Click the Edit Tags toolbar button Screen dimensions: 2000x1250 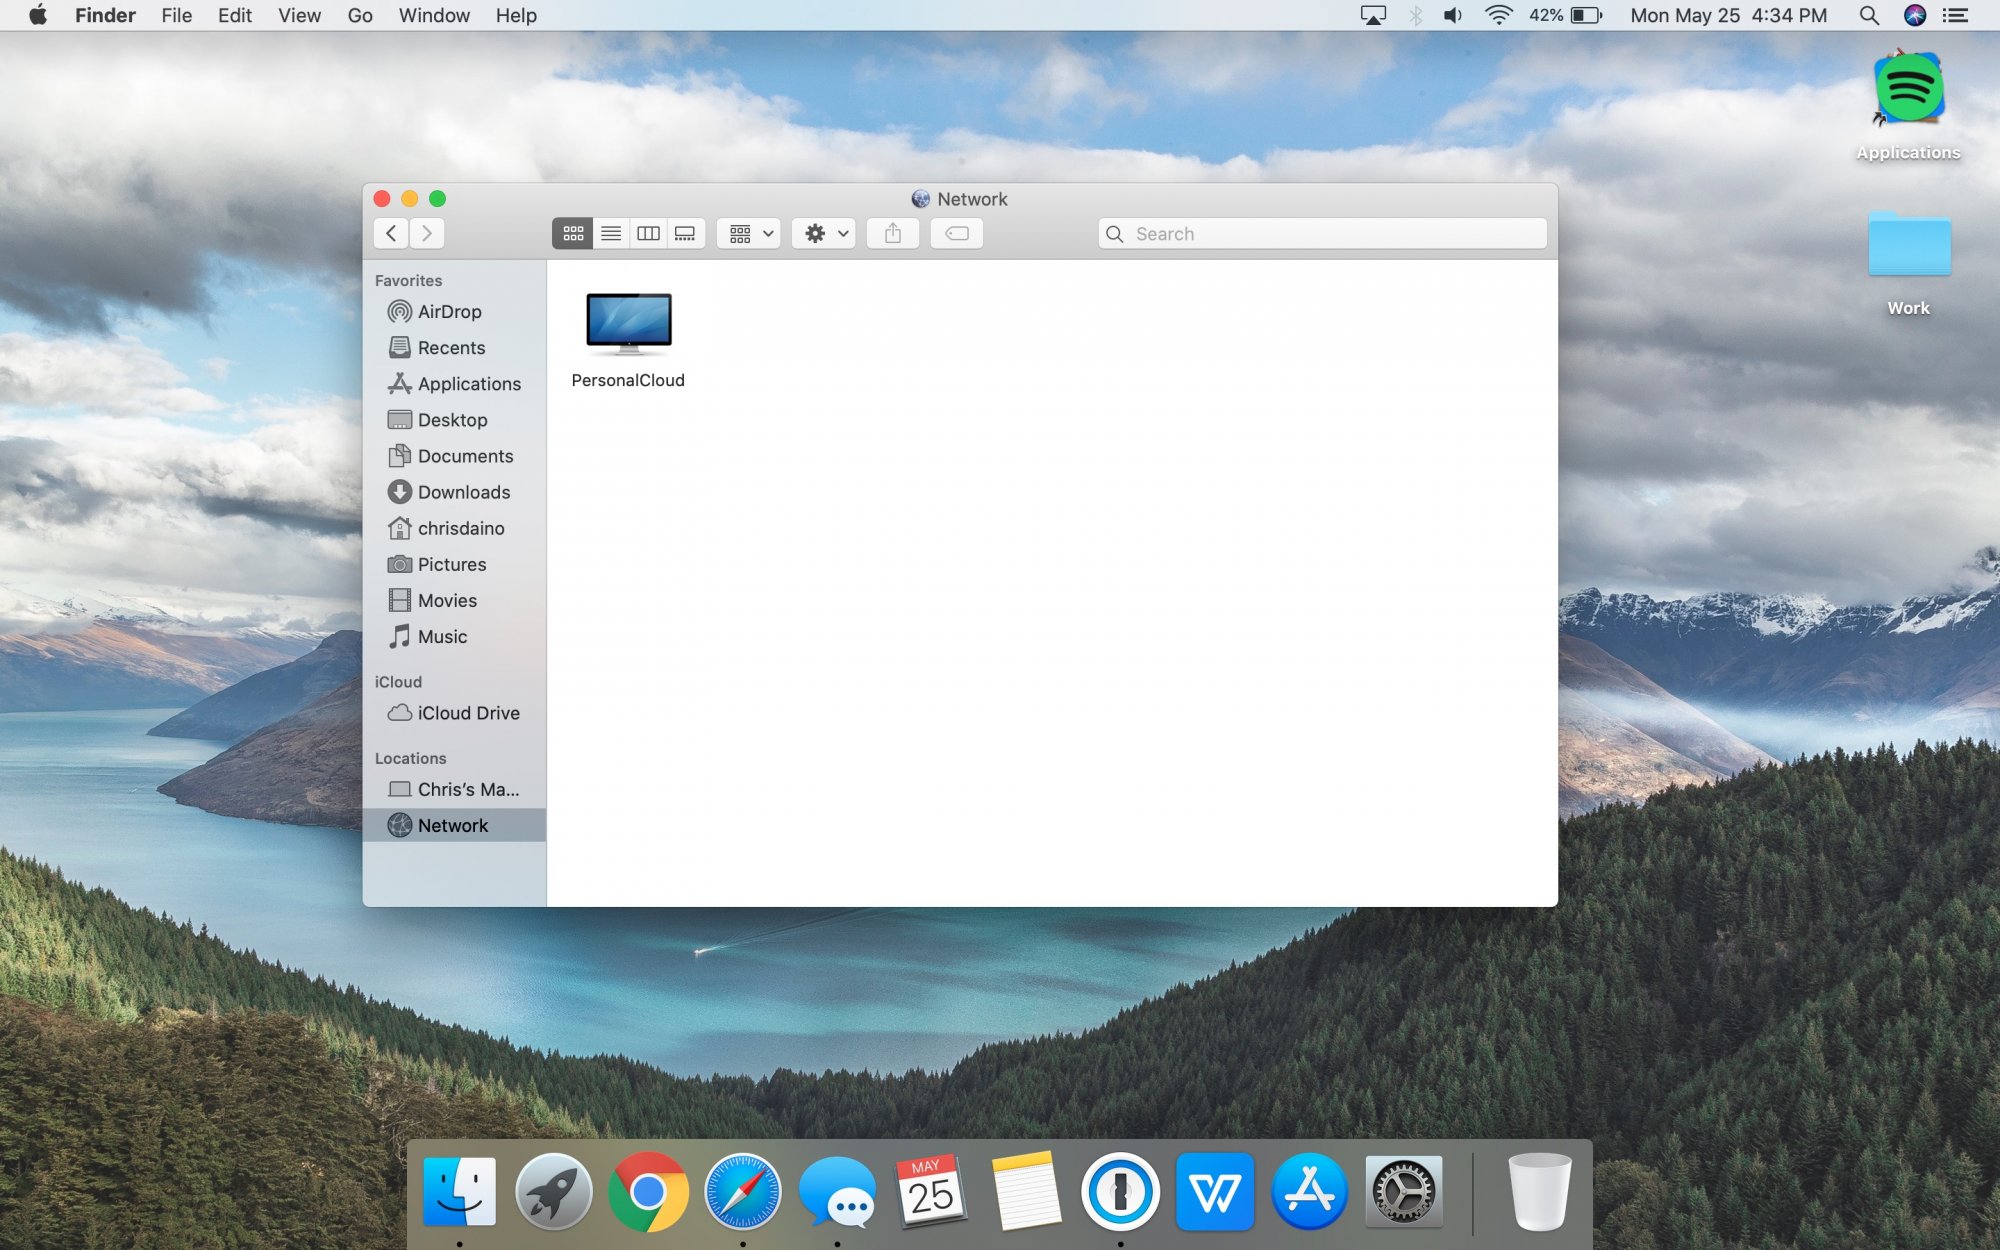coord(957,233)
